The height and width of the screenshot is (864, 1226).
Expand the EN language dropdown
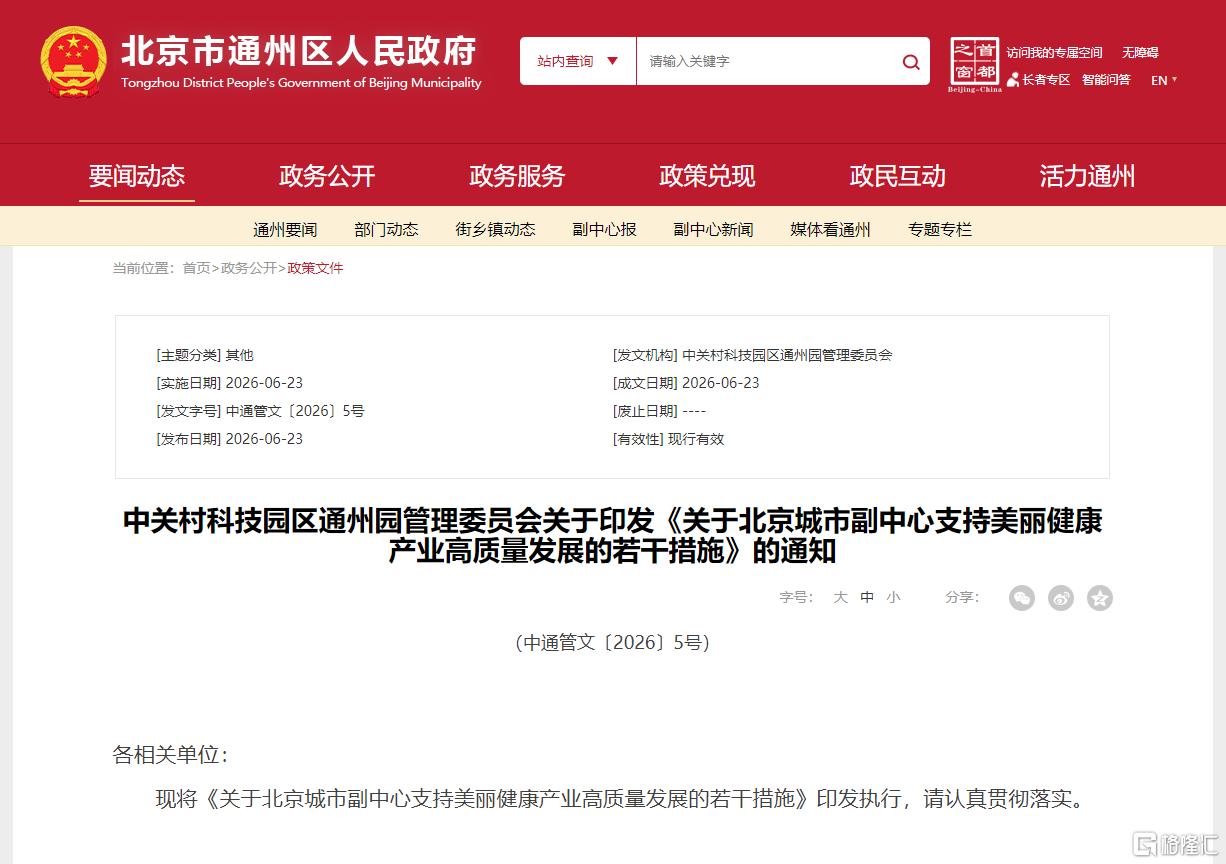(x=1164, y=80)
